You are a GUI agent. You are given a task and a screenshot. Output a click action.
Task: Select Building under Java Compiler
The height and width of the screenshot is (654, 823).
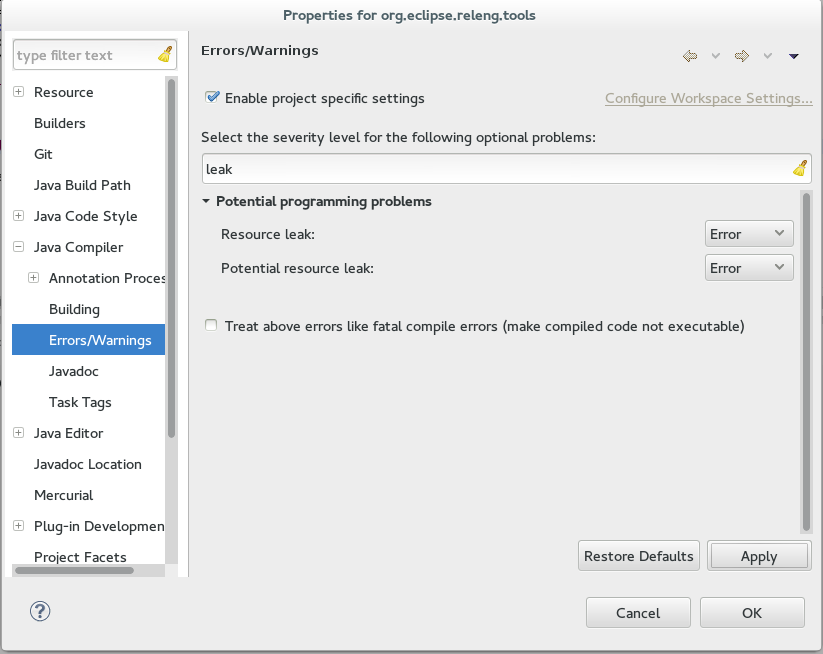[x=75, y=309]
